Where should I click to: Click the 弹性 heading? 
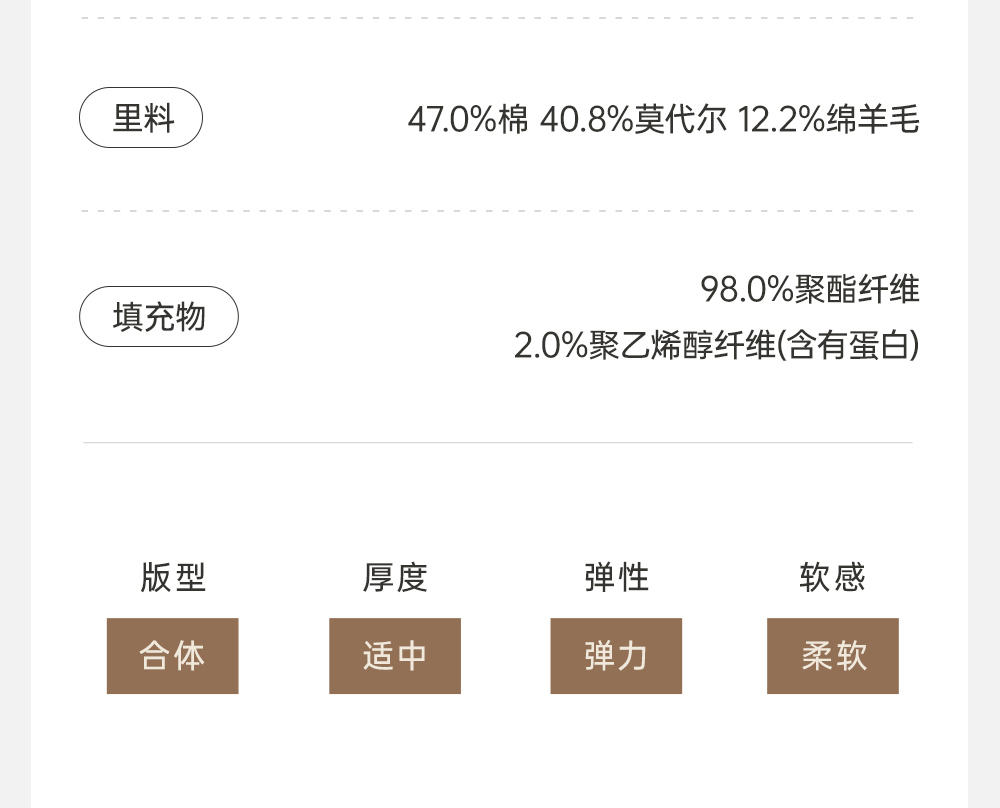pyautogui.click(x=616, y=577)
